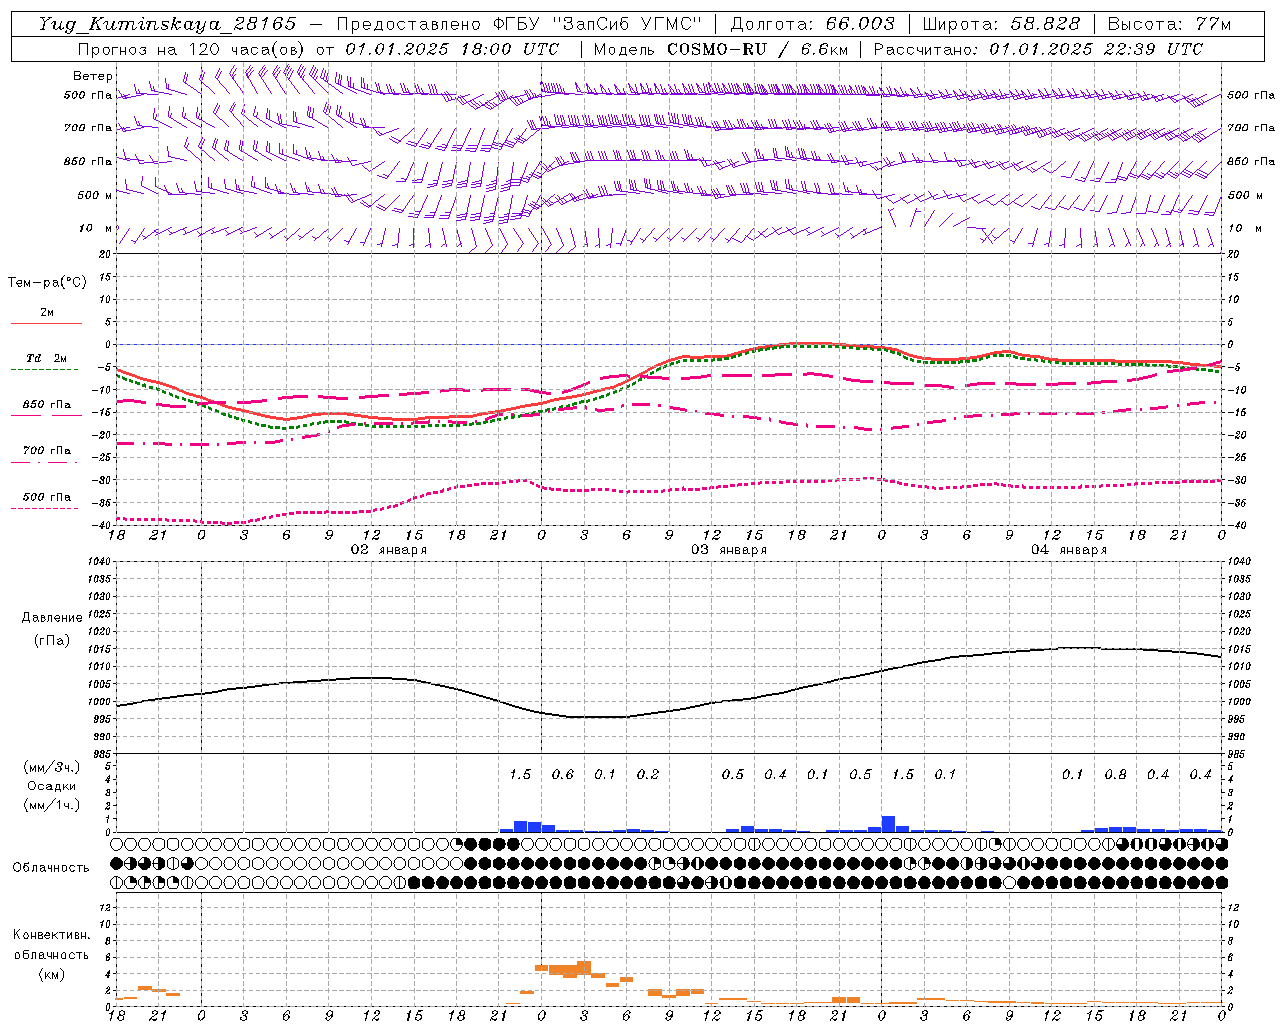Click the Осадки panel label

point(51,786)
